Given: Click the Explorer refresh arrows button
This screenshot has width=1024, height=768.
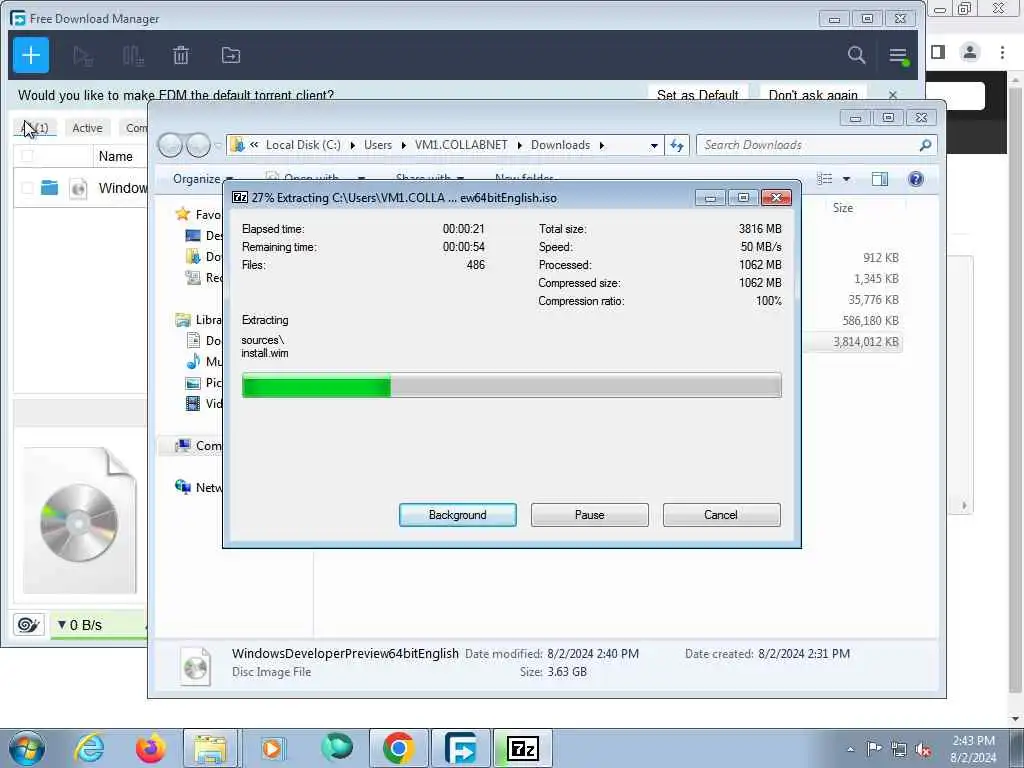Looking at the screenshot, I should (x=677, y=145).
